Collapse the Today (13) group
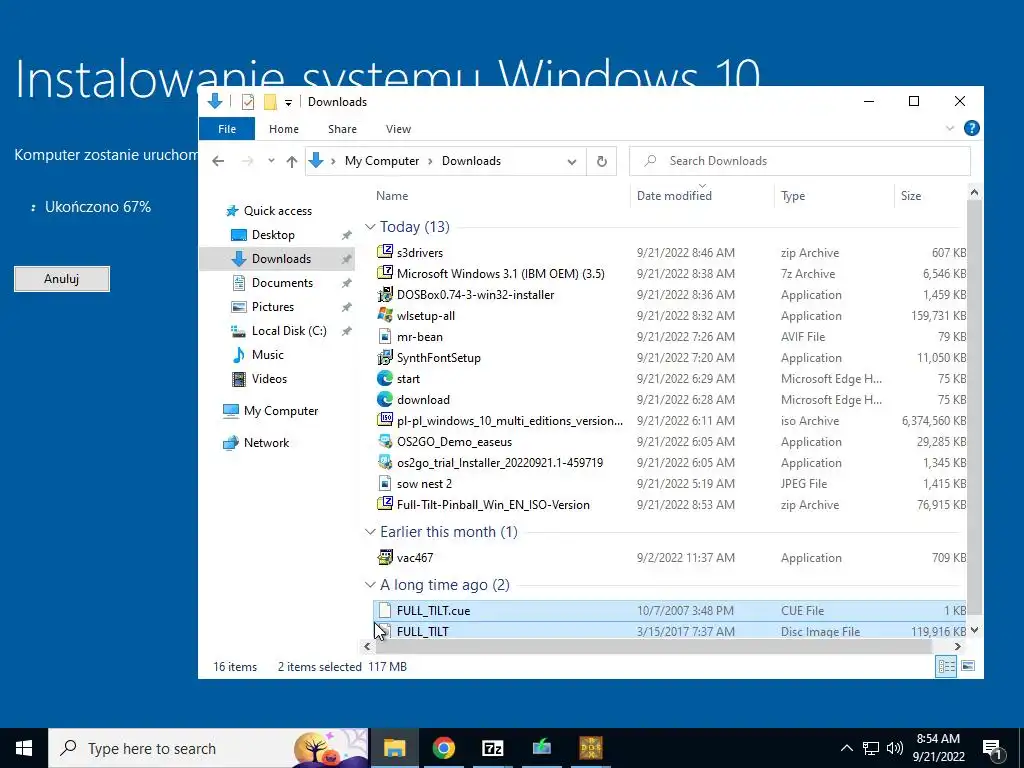 tap(370, 227)
